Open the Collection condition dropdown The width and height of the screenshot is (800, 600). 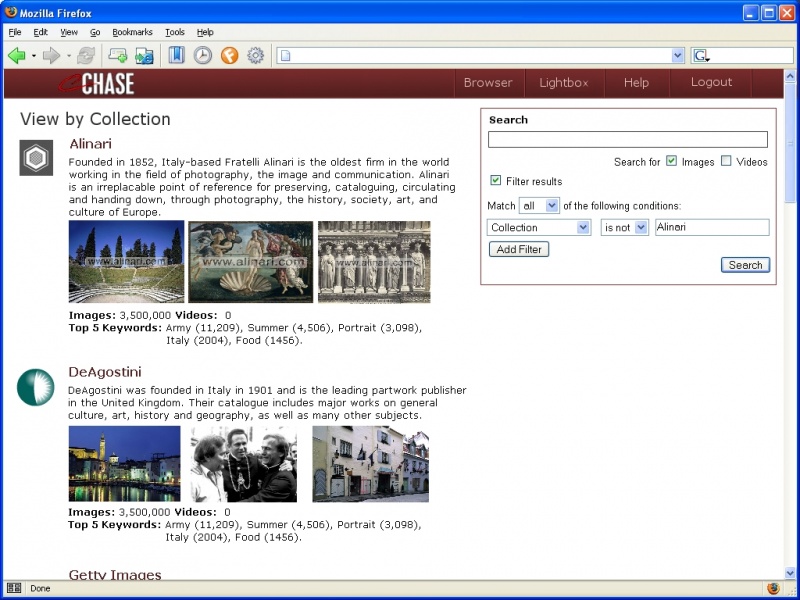pyautogui.click(x=538, y=227)
